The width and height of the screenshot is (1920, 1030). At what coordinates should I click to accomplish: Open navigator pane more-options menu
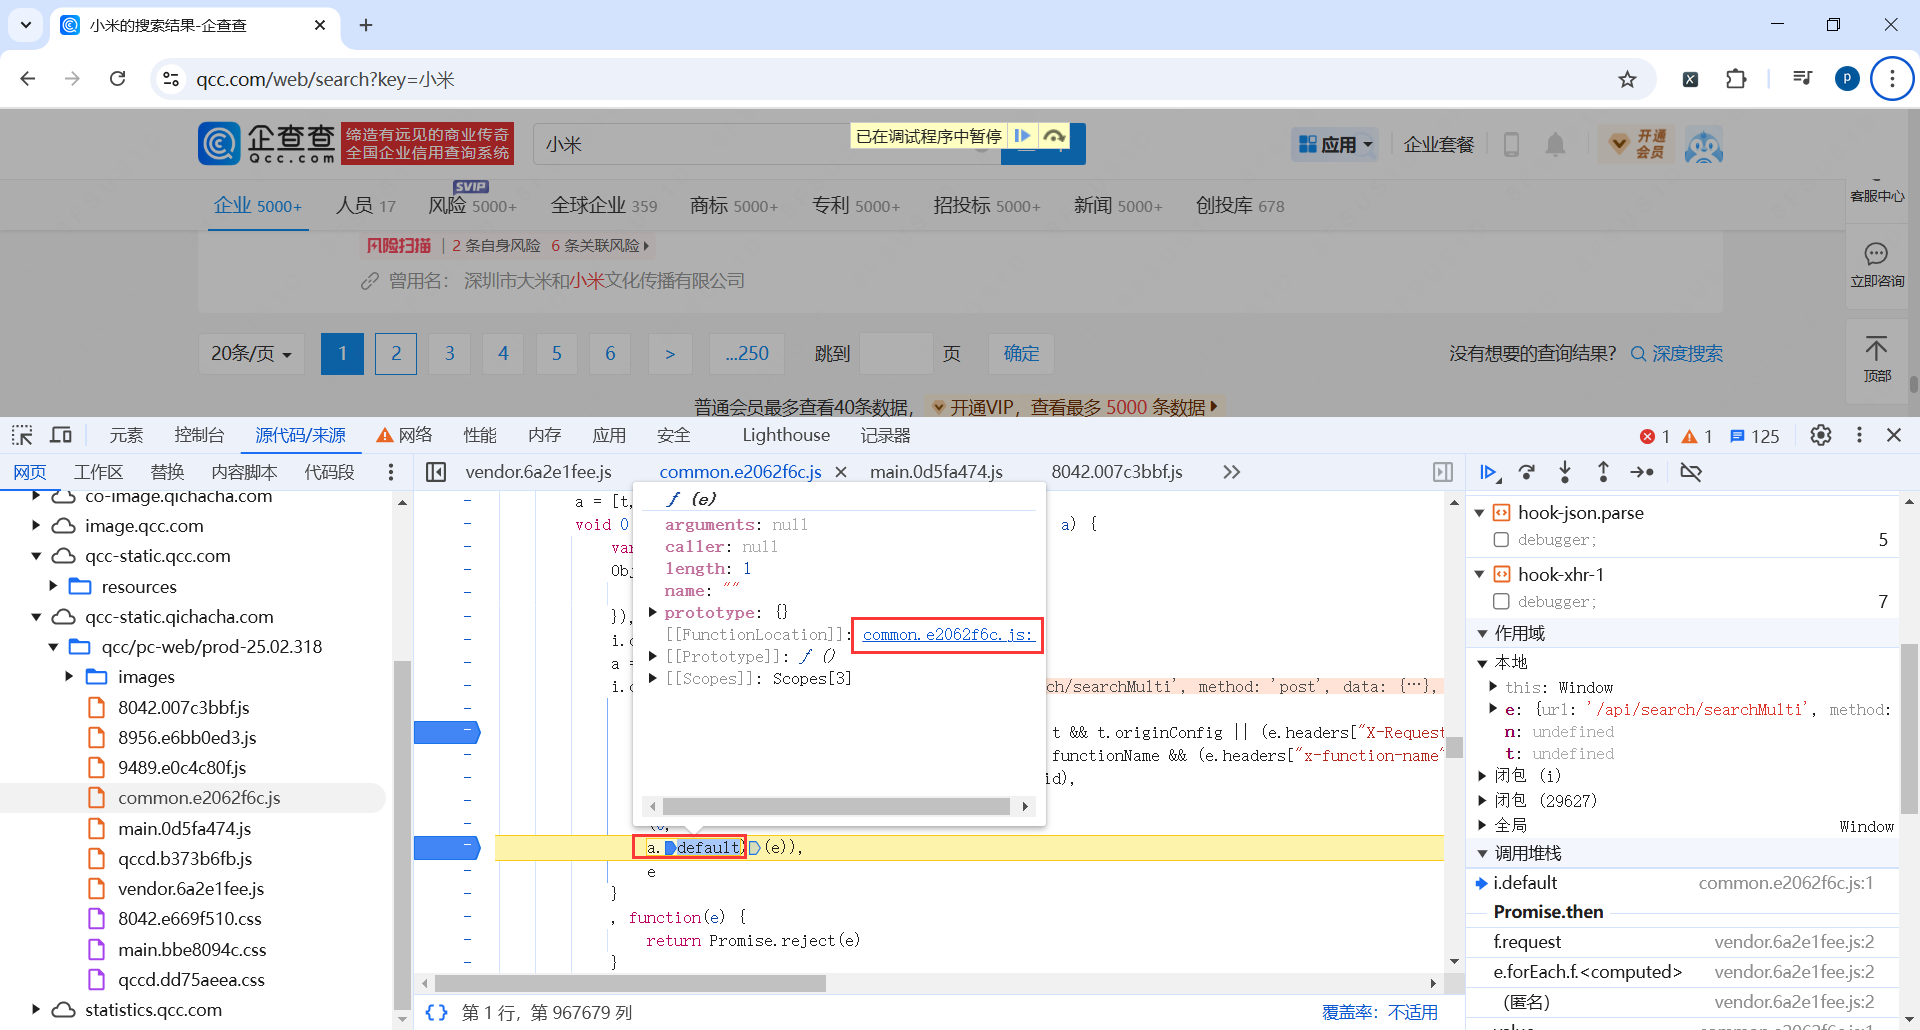[x=391, y=472]
